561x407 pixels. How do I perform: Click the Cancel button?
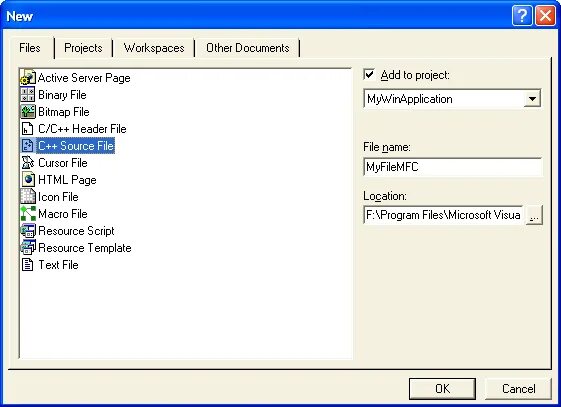pyautogui.click(x=518, y=388)
